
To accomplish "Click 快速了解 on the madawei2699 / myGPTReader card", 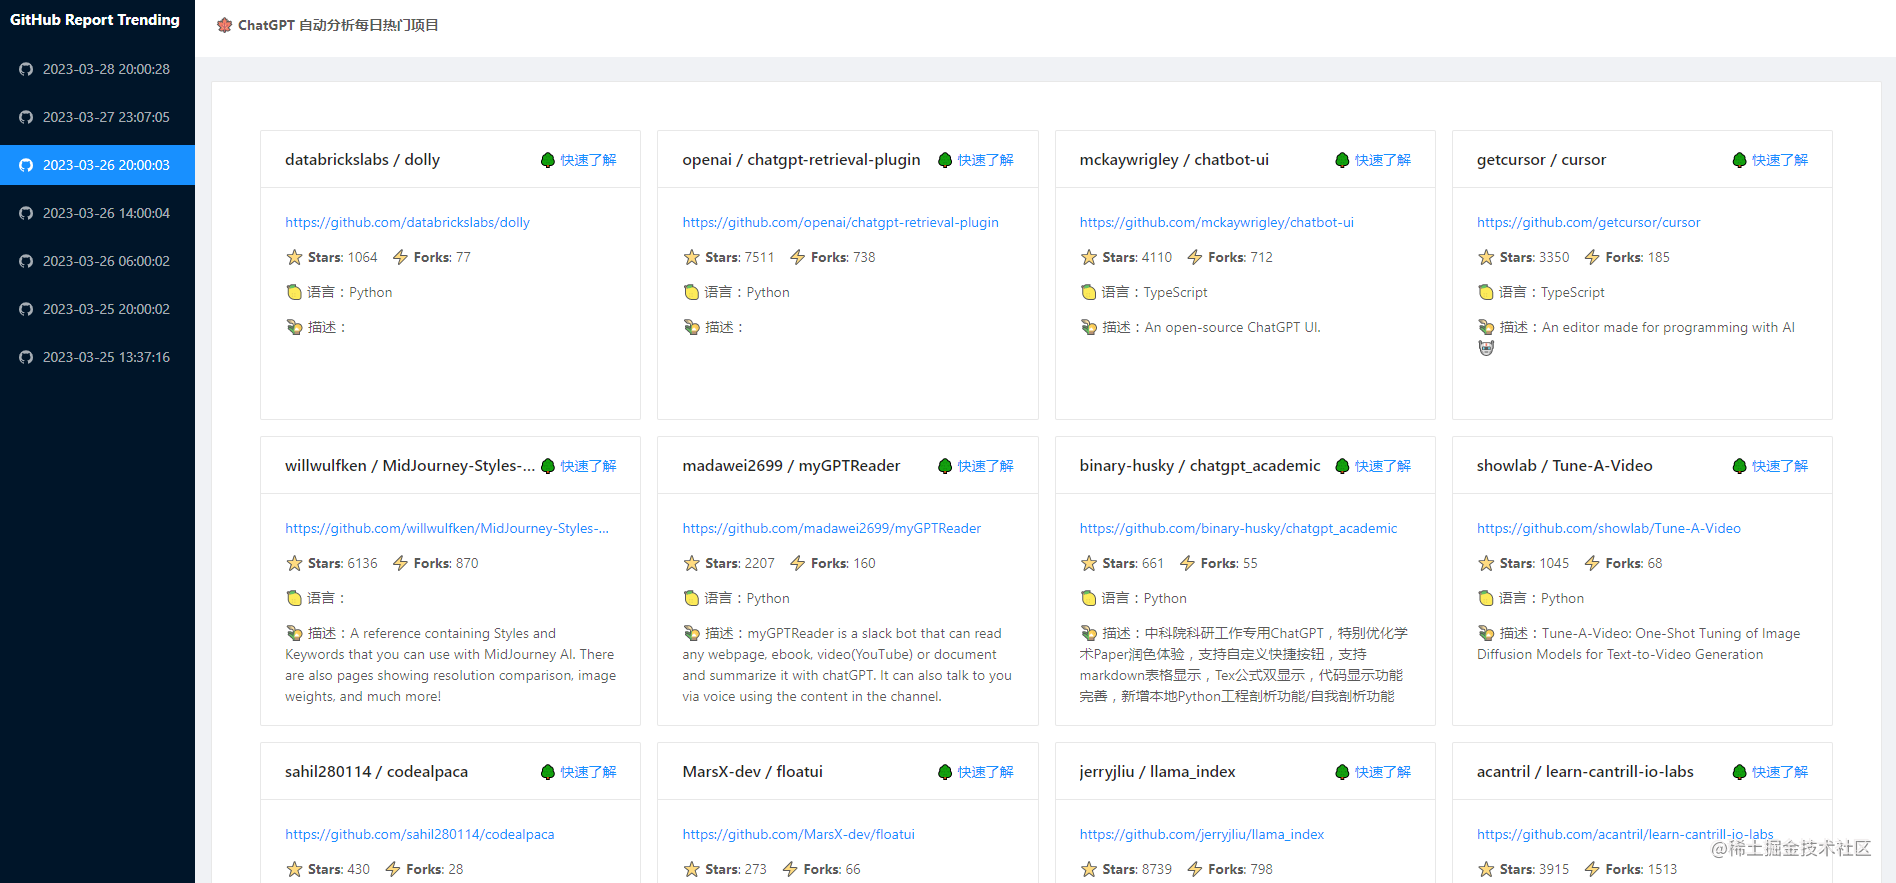I will [985, 466].
